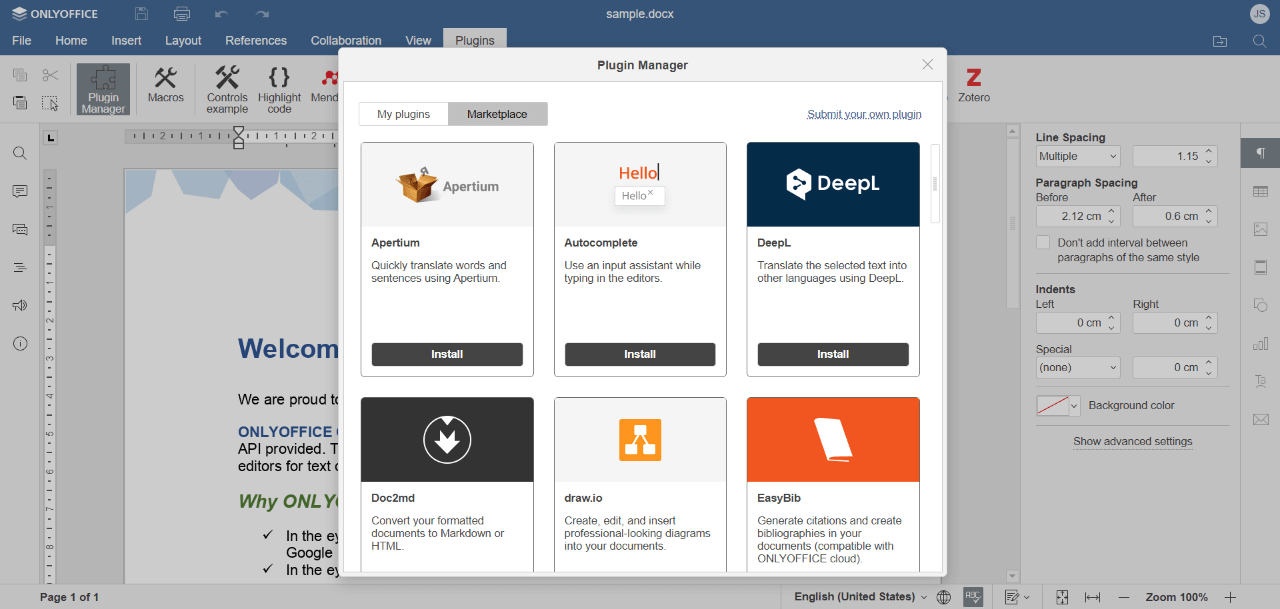Click the Select all icon
The height and width of the screenshot is (609, 1280).
point(51,103)
